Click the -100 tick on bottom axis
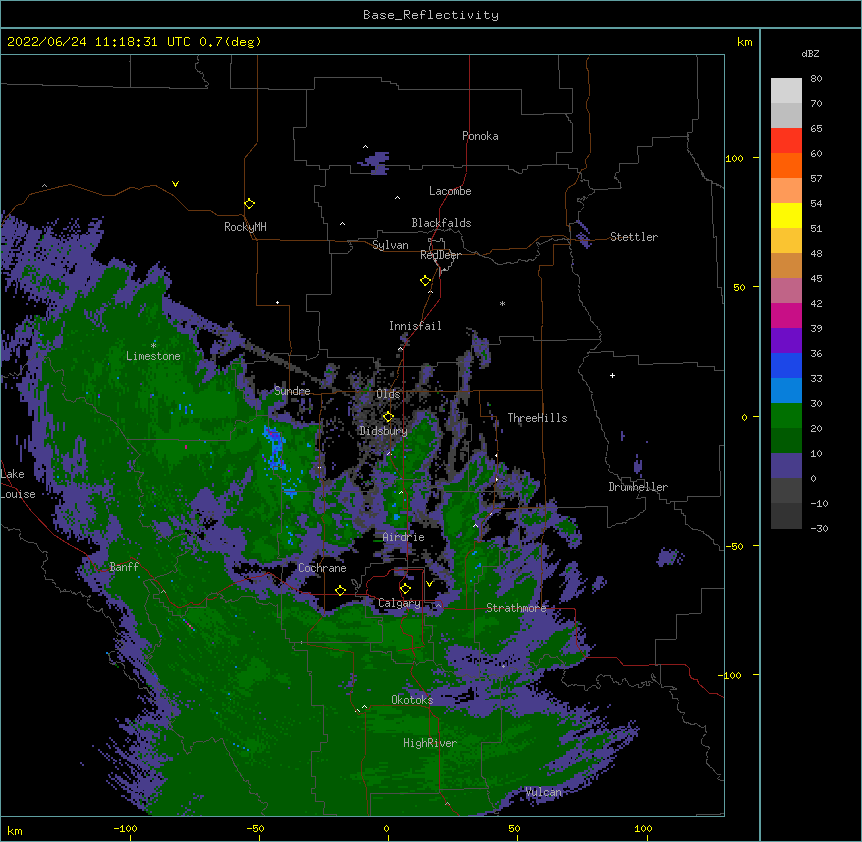Viewport: 862px width, 842px height. click(125, 828)
